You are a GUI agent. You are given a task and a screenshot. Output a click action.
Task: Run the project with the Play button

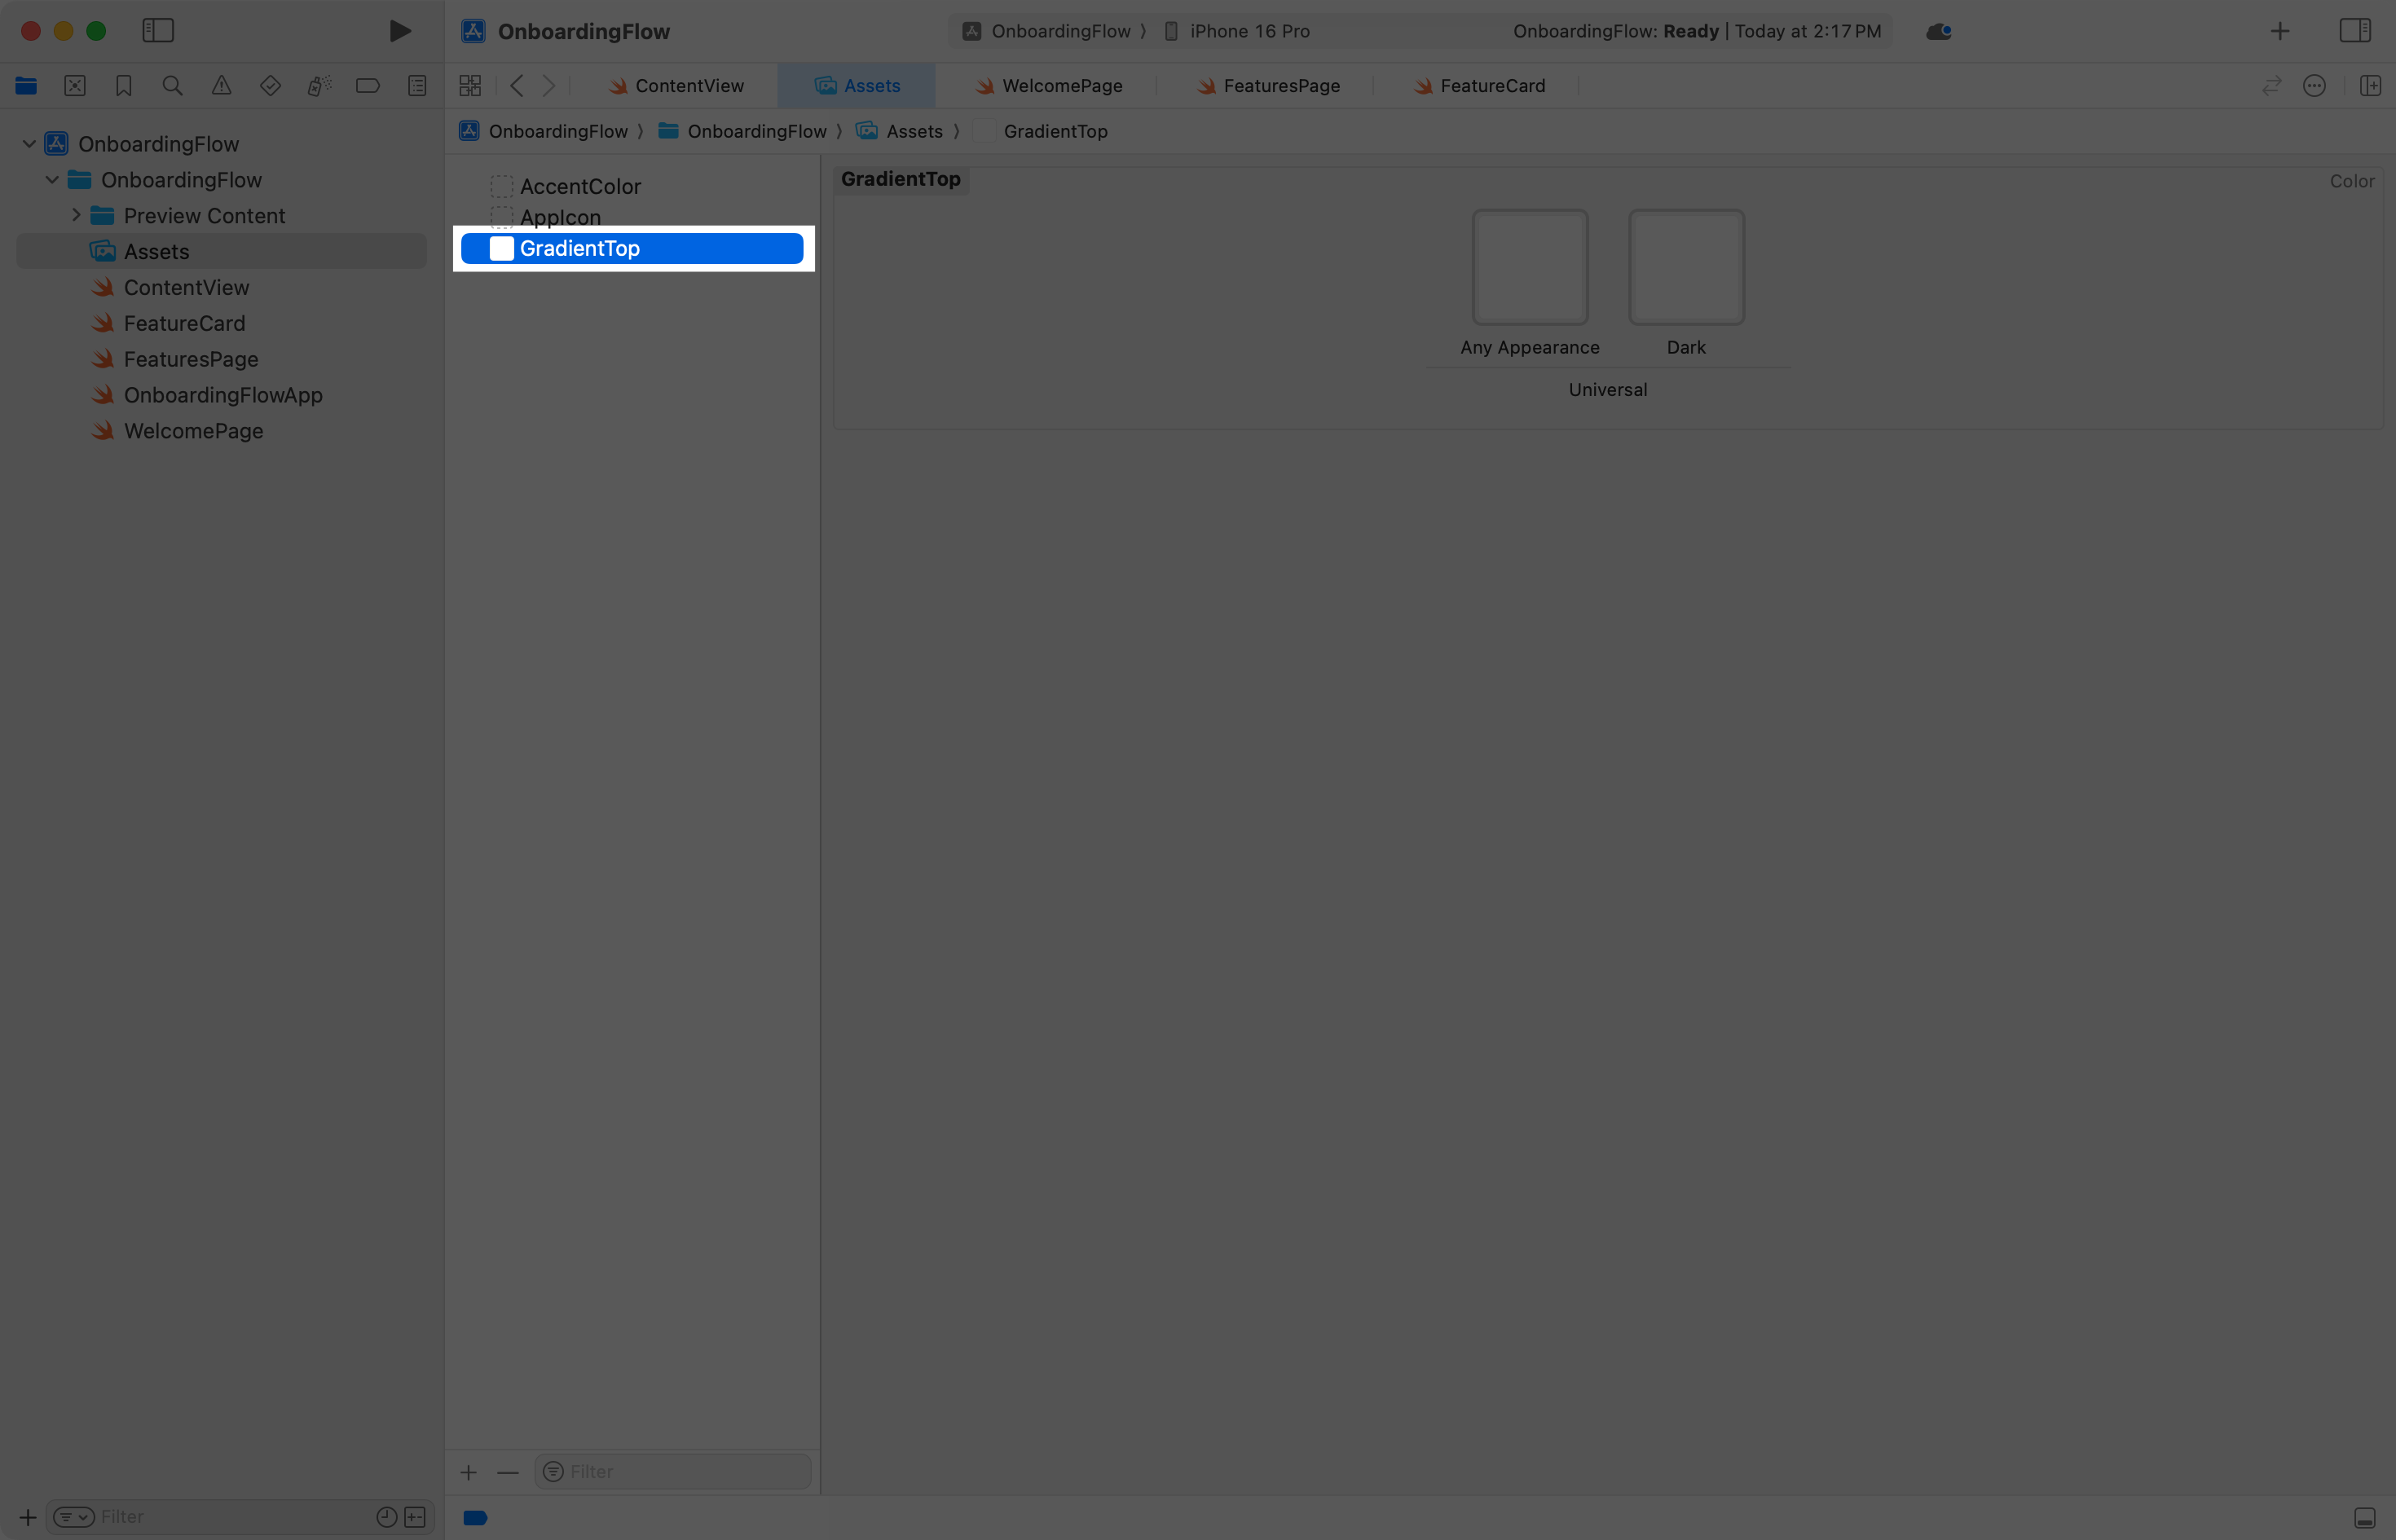(400, 30)
